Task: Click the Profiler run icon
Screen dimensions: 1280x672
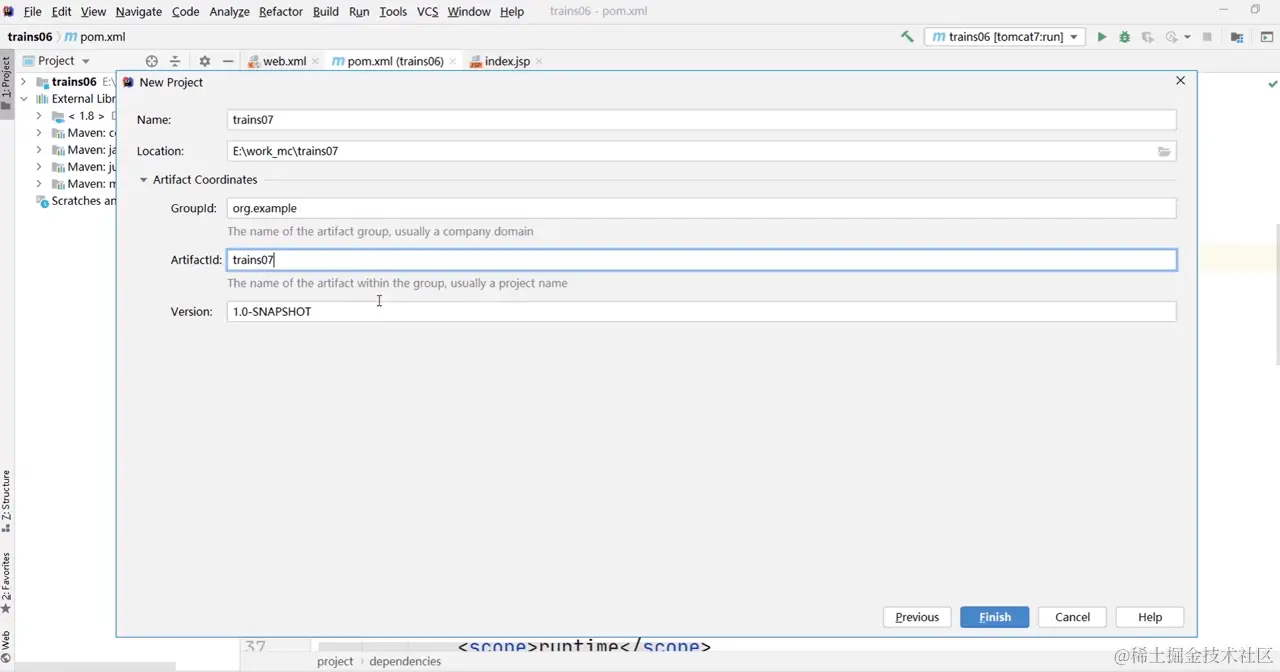Action: [1171, 37]
